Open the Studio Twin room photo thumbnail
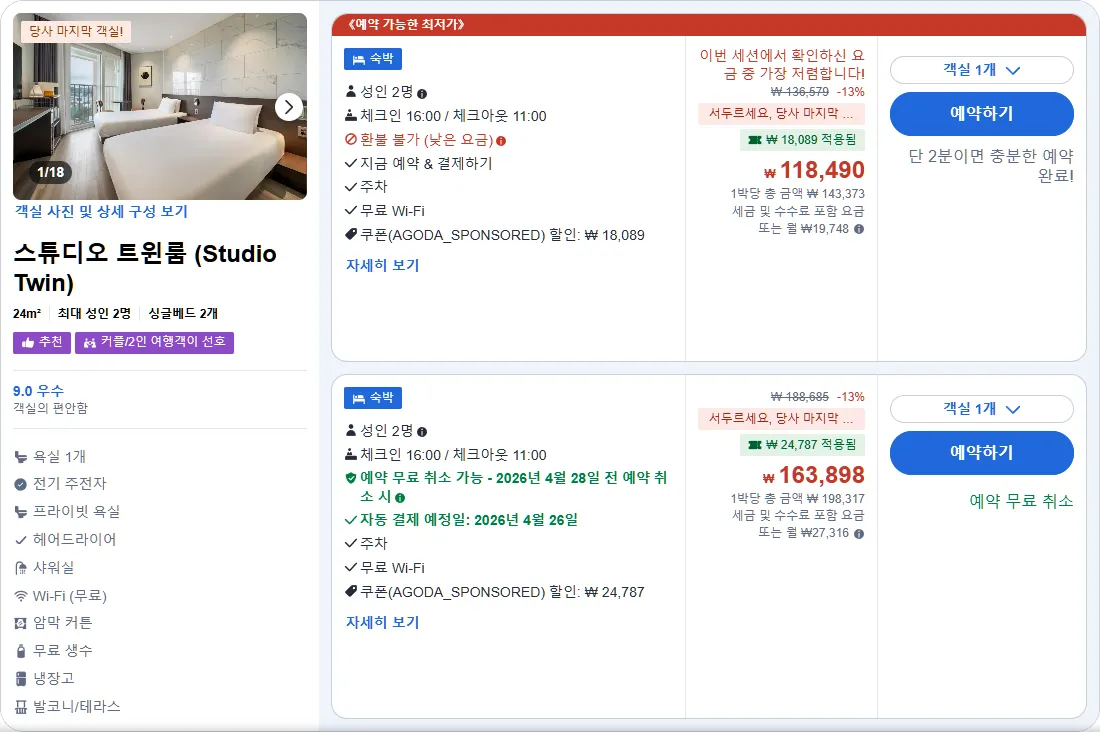Viewport: 1100px width, 732px height. [x=160, y=107]
